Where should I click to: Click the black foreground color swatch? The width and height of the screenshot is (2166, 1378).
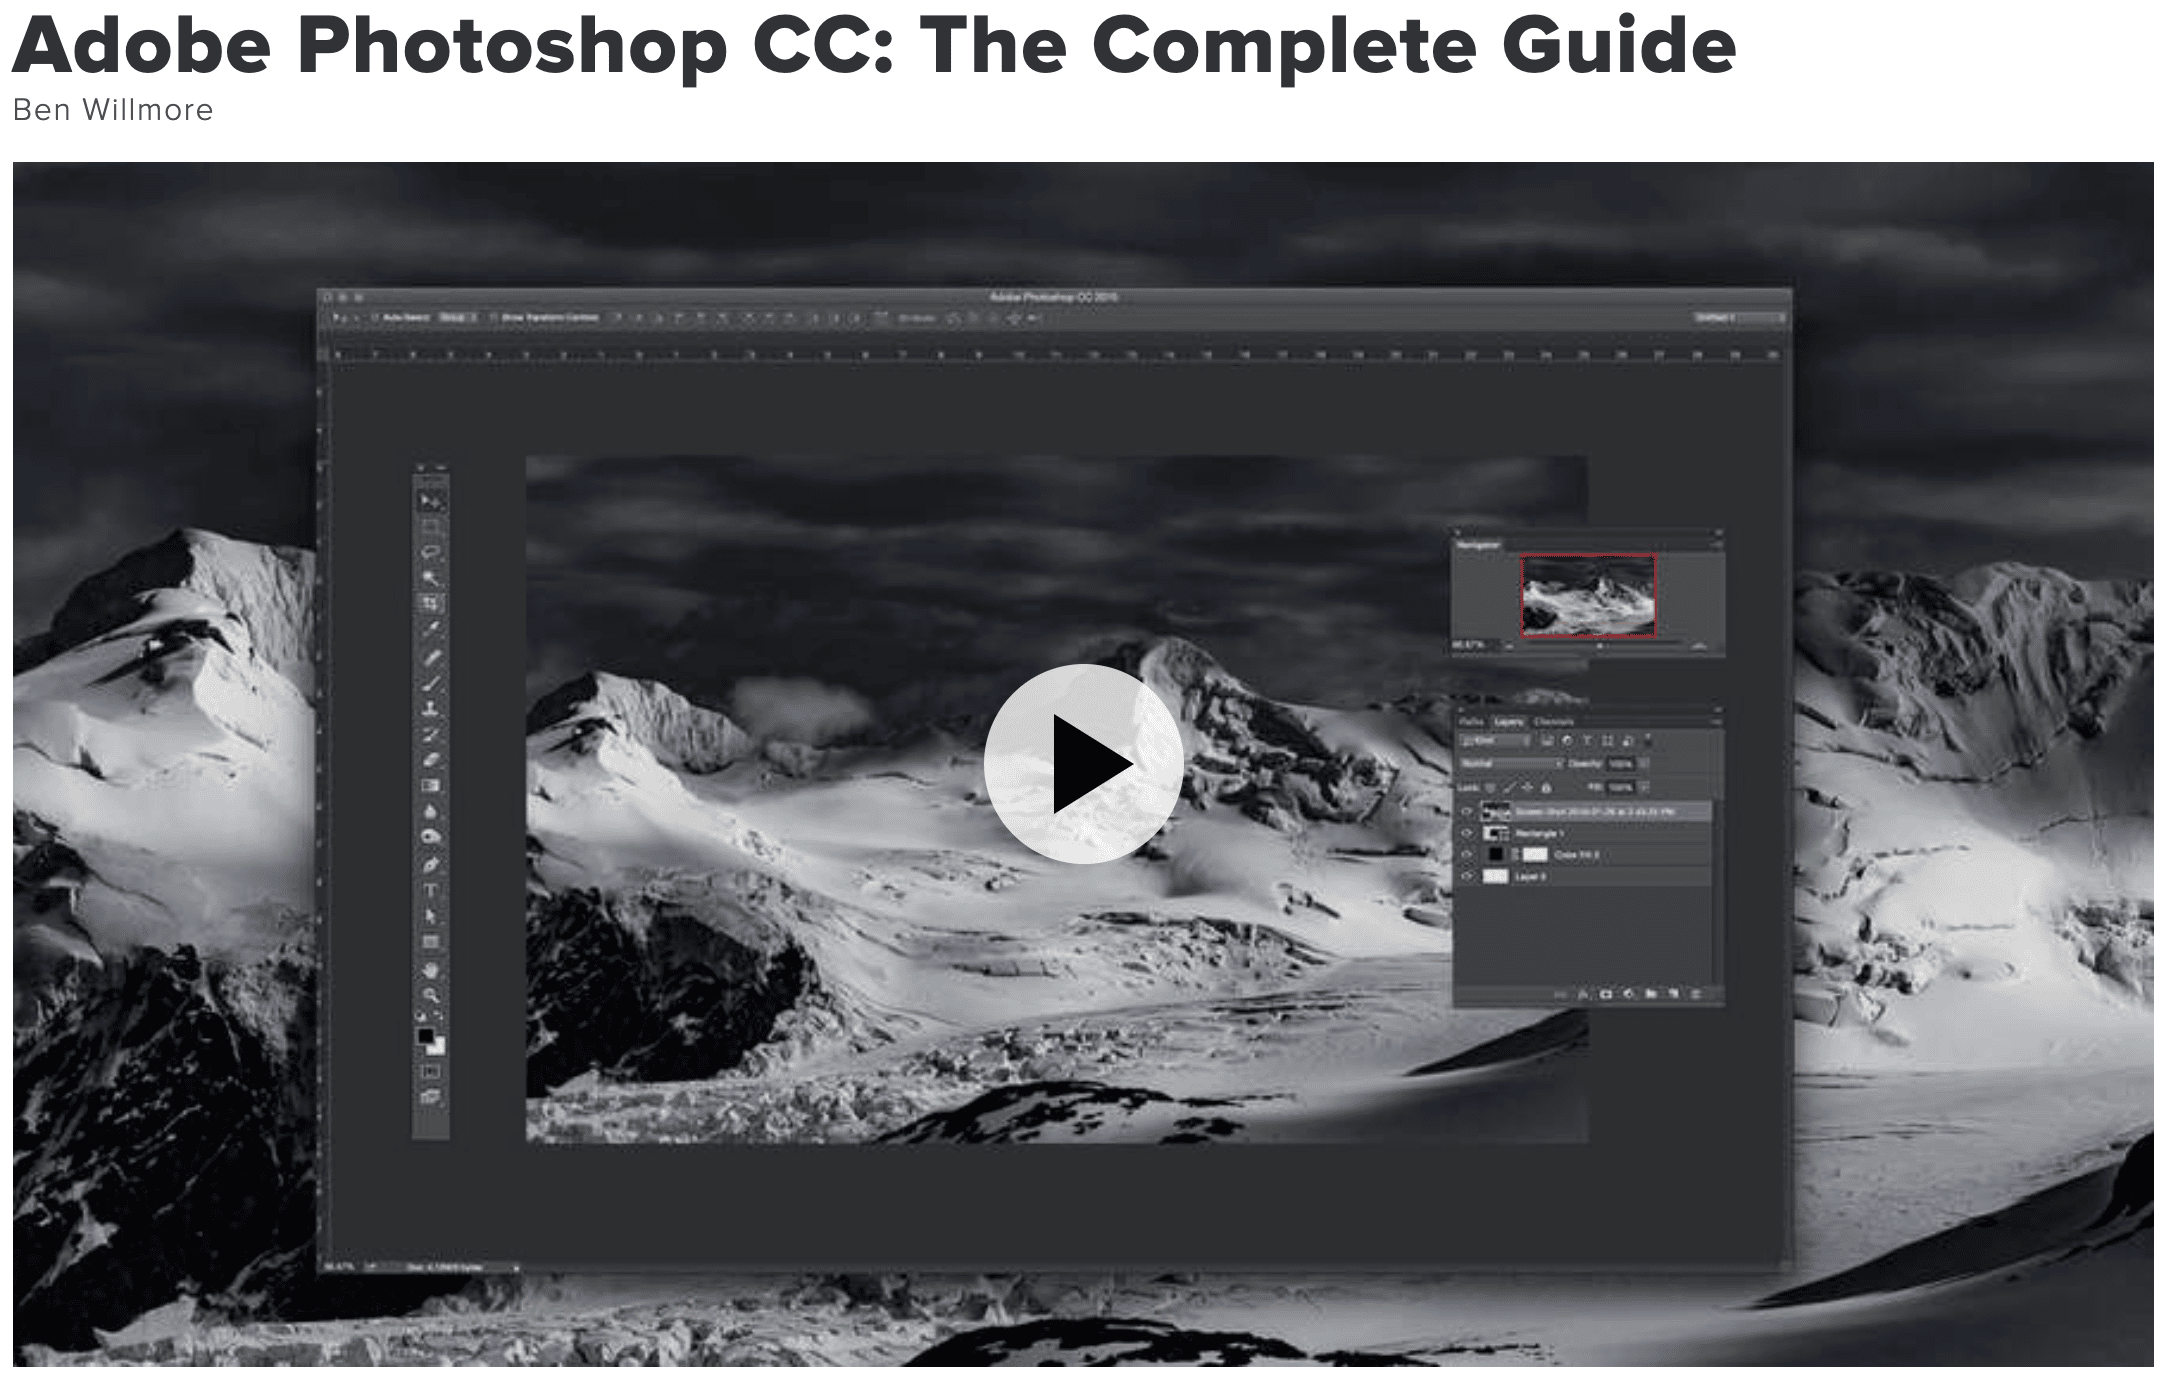tap(425, 1036)
